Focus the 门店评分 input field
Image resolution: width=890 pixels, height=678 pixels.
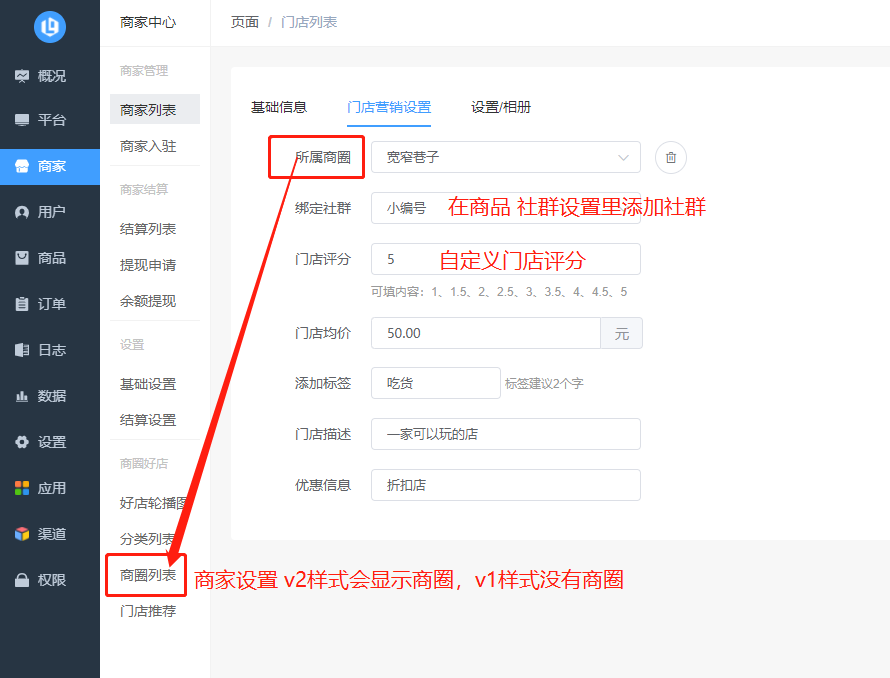point(506,259)
